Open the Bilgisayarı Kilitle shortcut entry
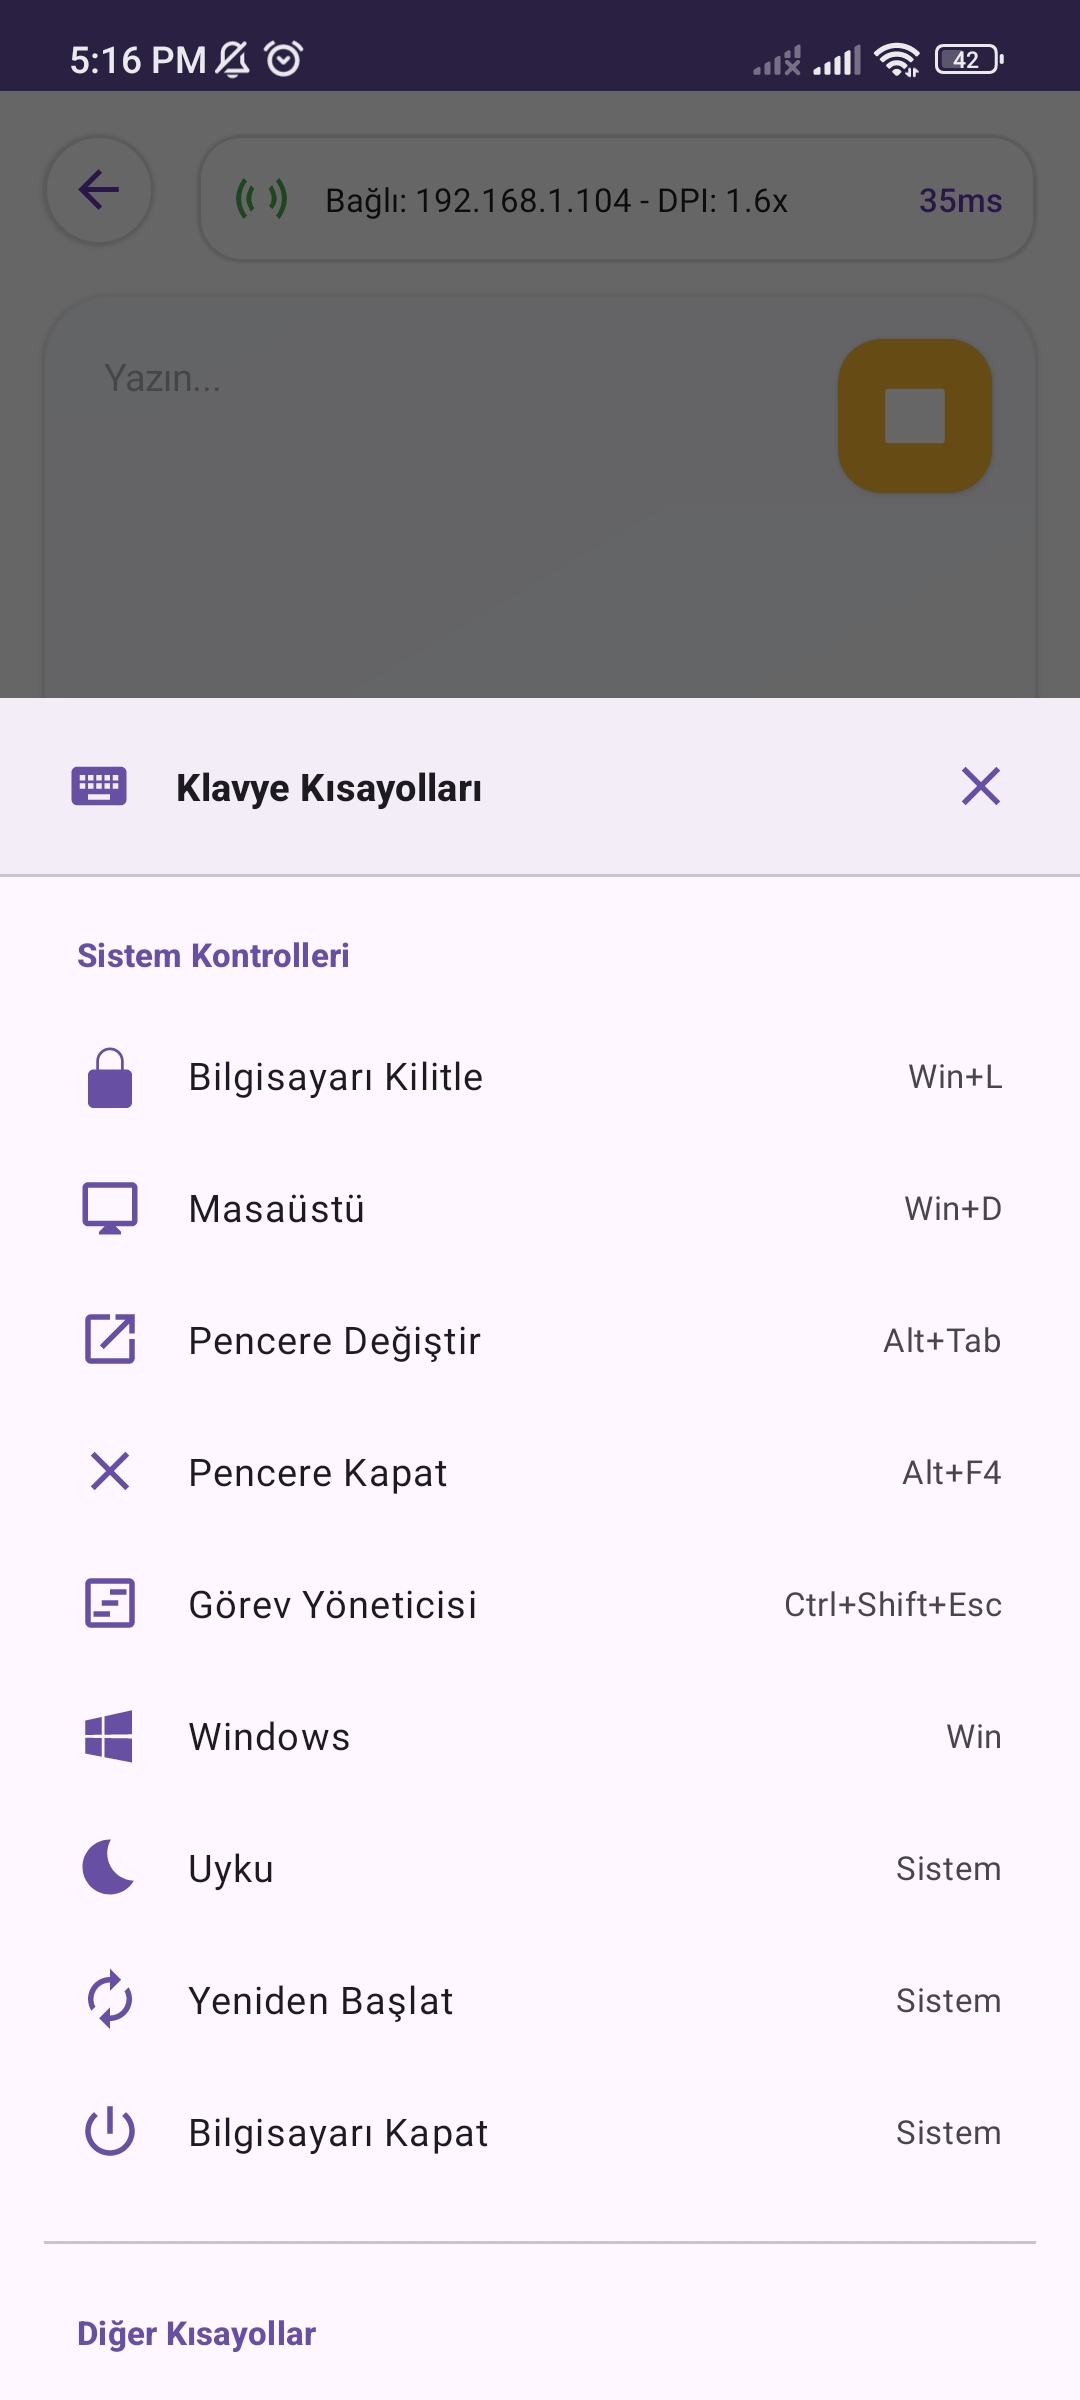This screenshot has width=1080, height=2400. click(x=540, y=1077)
